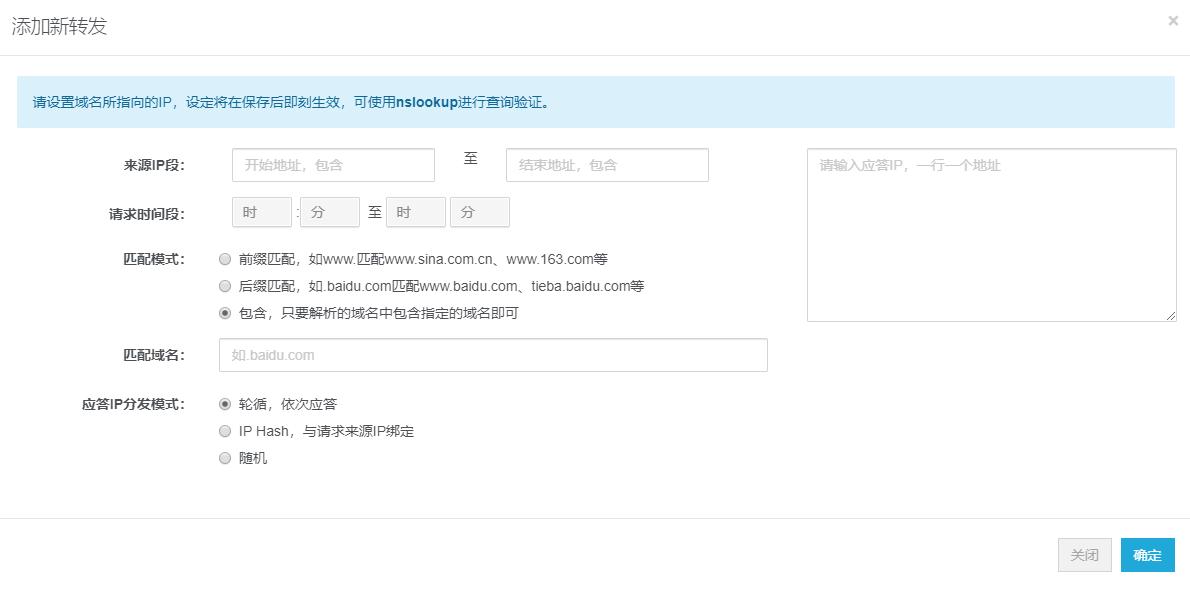This screenshot has height=589, width=1190.
Task: Select the 后缀匹配 matching mode radio button
Action: coord(225,286)
